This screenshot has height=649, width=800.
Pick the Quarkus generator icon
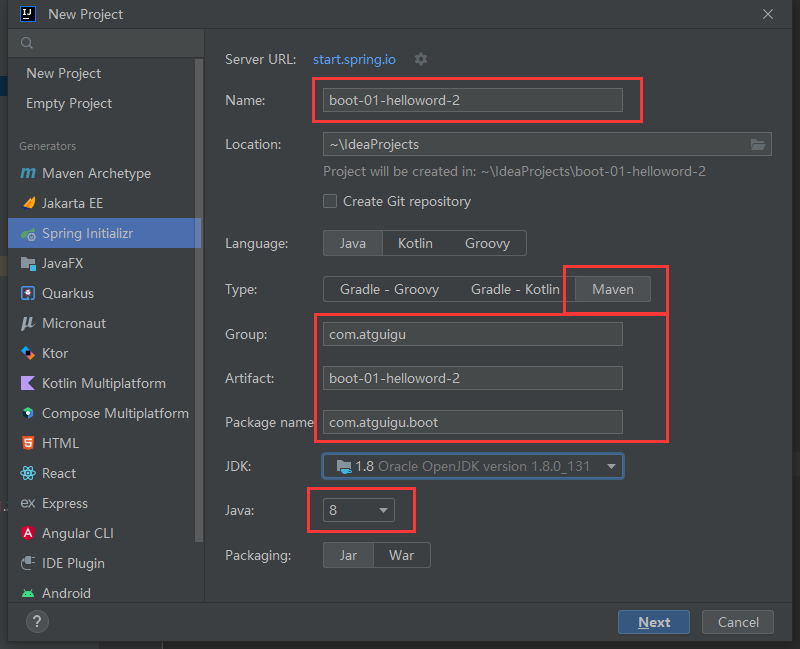(28, 293)
